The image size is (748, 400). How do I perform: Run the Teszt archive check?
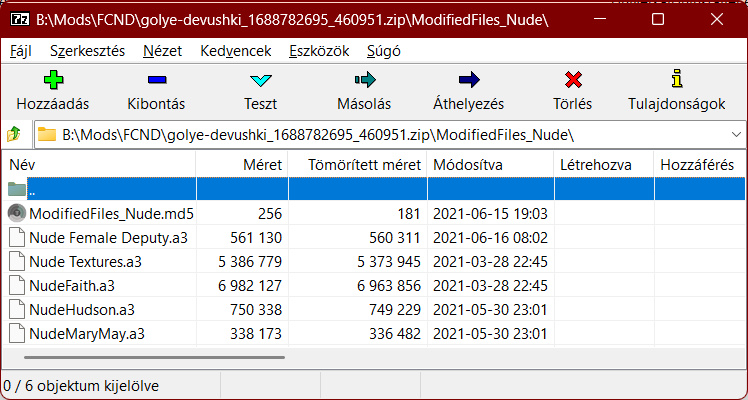click(x=260, y=80)
